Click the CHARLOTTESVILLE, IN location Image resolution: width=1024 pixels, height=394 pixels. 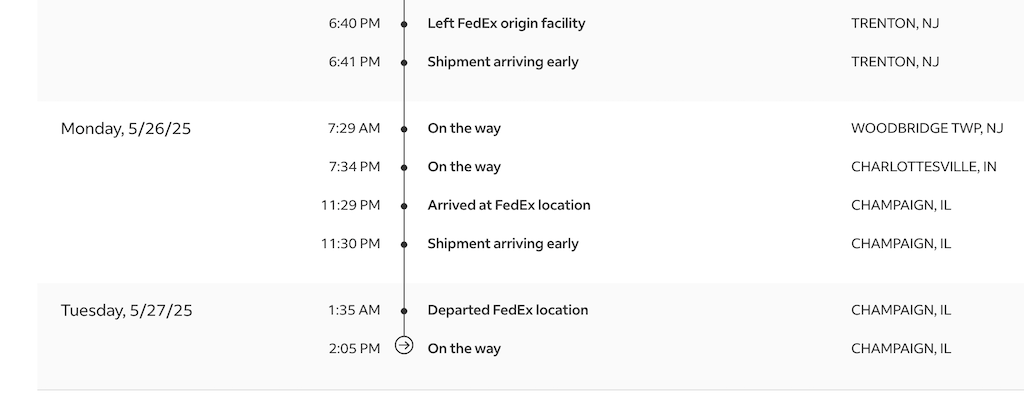pyautogui.click(x=923, y=167)
